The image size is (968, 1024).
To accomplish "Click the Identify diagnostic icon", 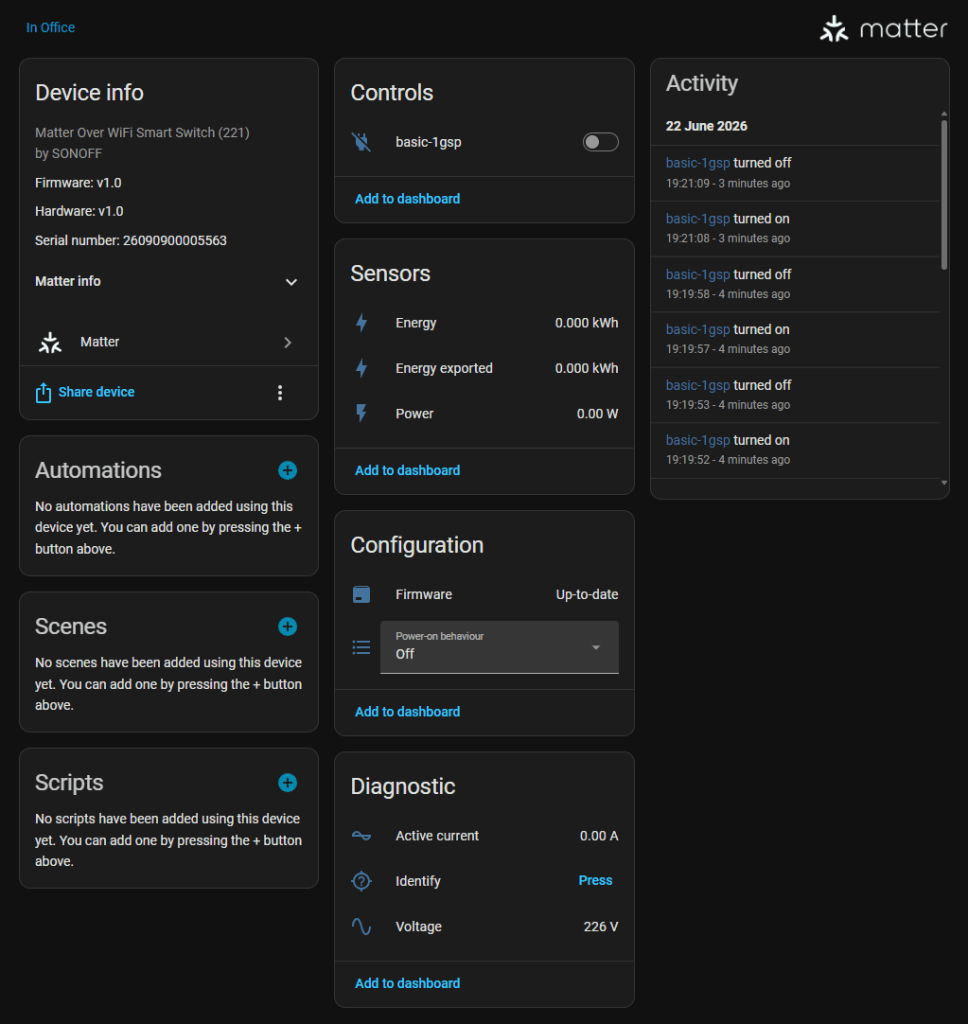I will tap(361, 881).
